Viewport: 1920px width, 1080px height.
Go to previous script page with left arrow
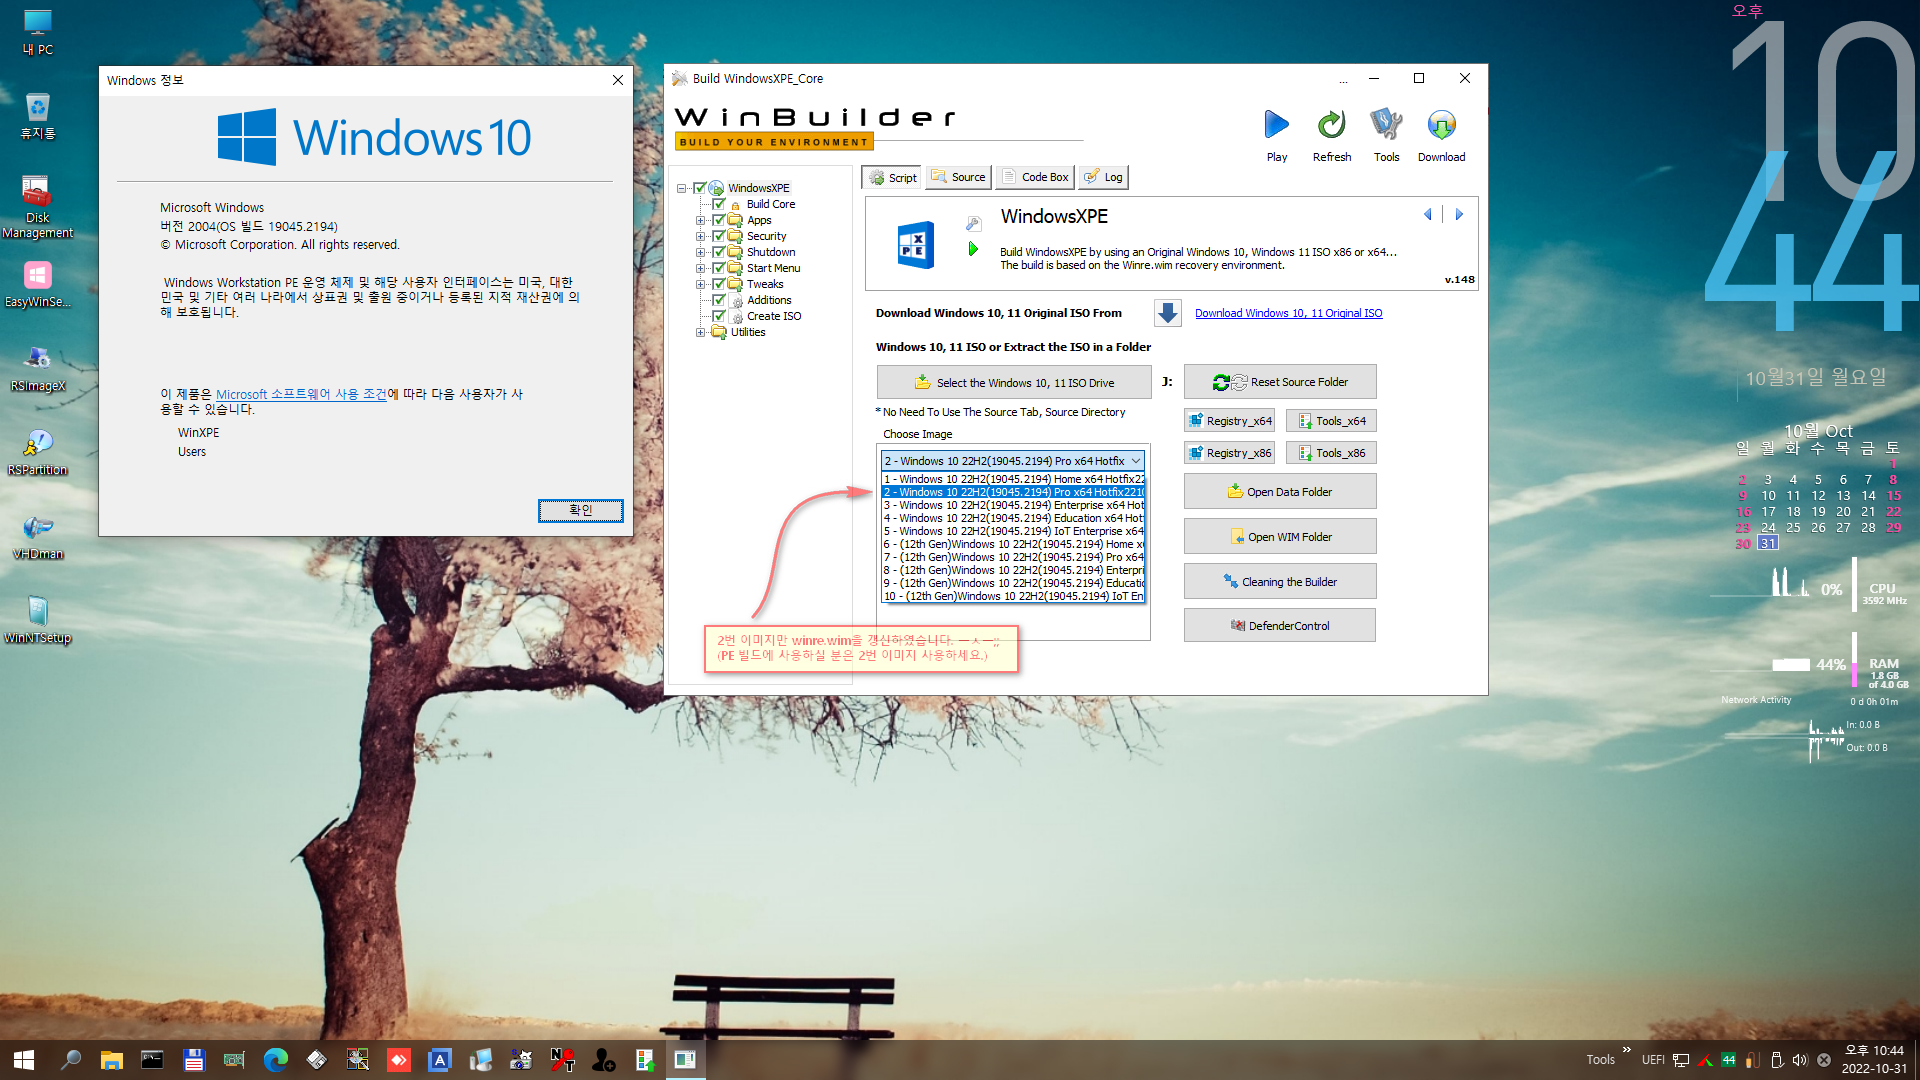(x=1428, y=214)
